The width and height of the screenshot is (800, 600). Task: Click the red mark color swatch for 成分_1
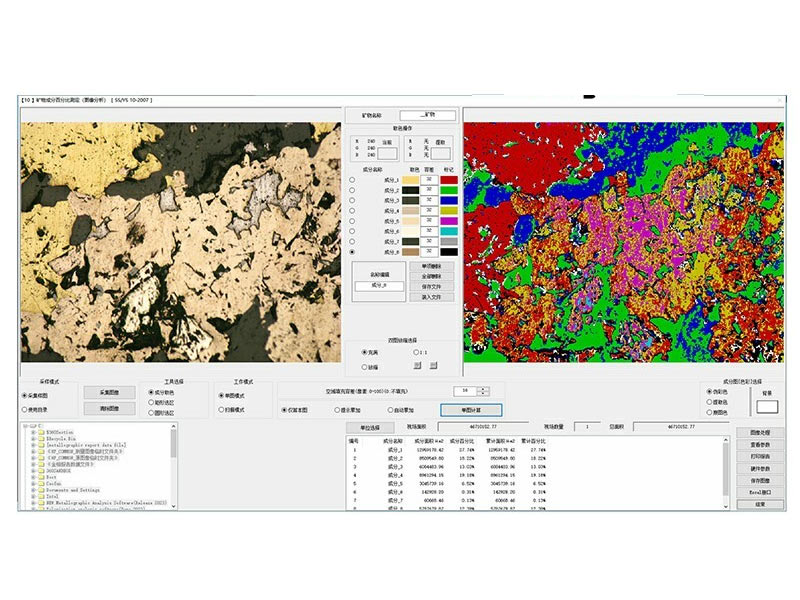coord(449,180)
